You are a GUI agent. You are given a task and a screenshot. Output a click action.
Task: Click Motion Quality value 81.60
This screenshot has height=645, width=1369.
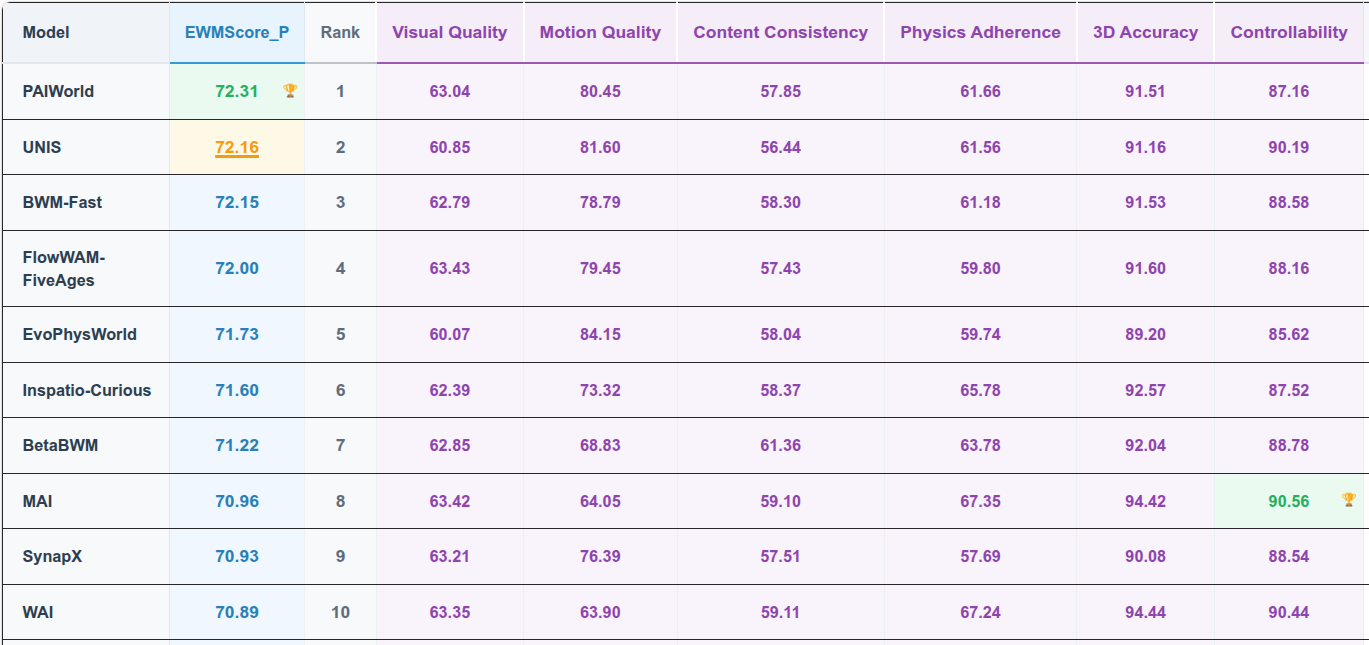click(600, 147)
